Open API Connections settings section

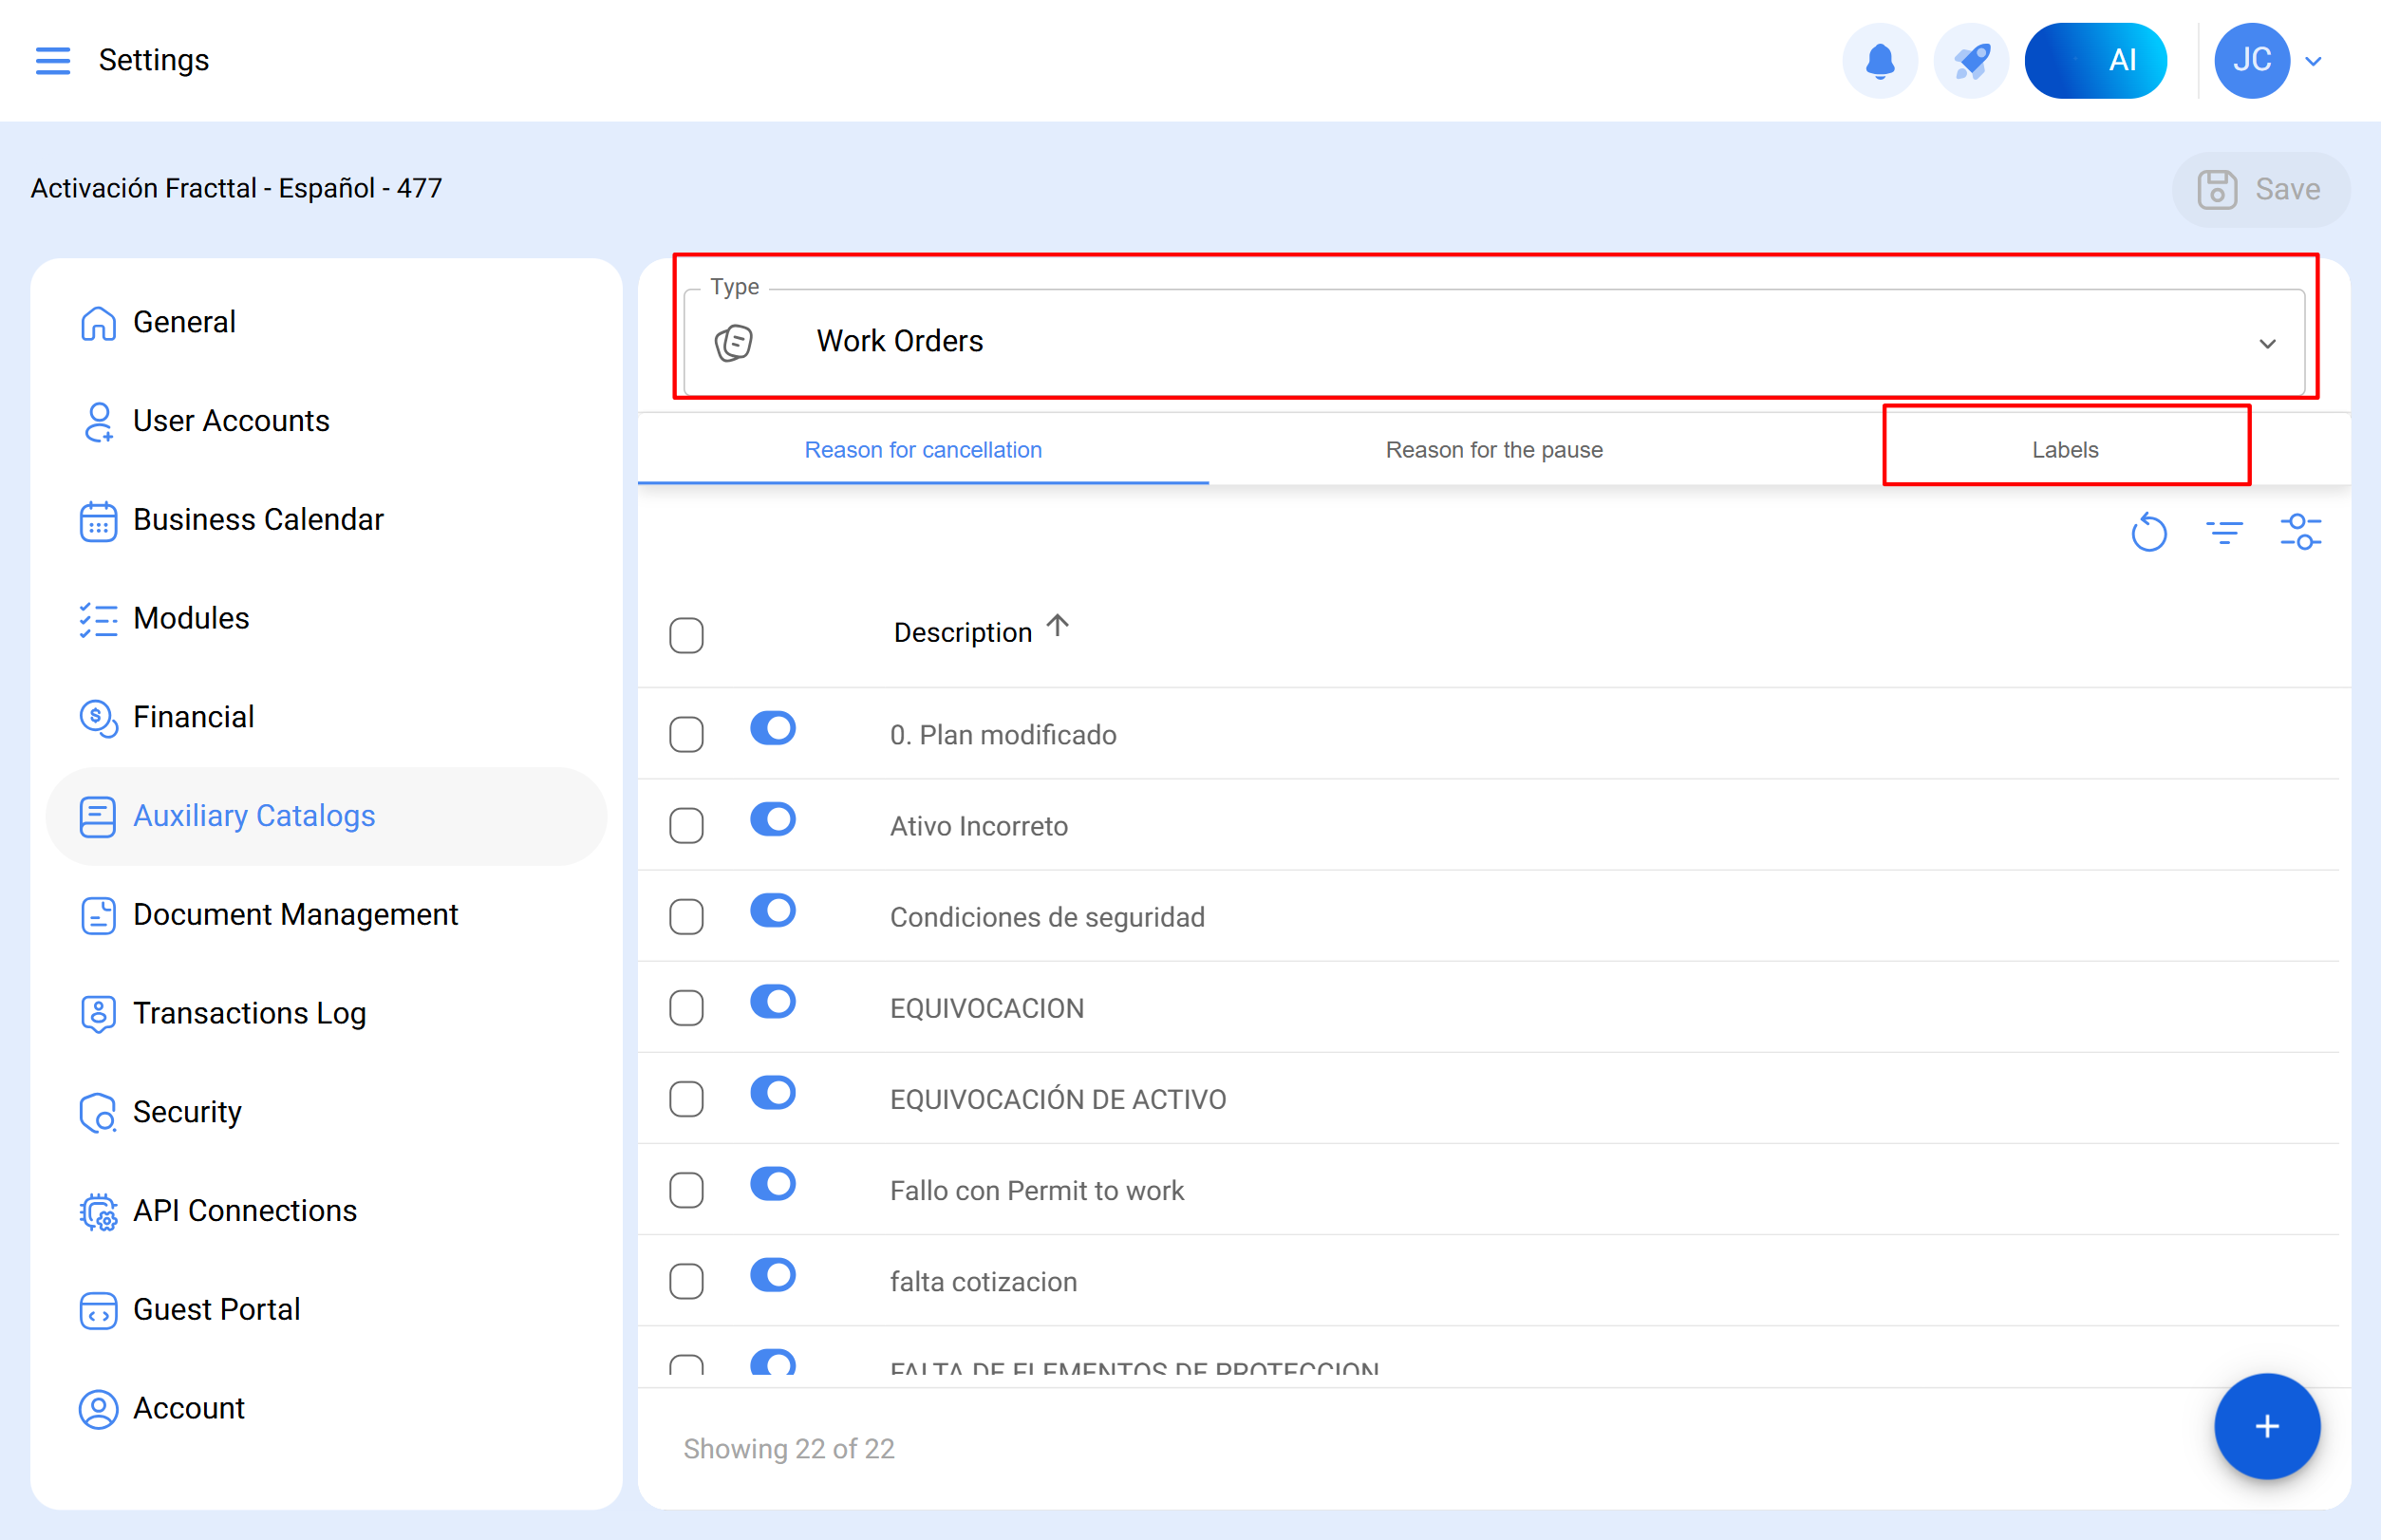pyautogui.click(x=244, y=1210)
